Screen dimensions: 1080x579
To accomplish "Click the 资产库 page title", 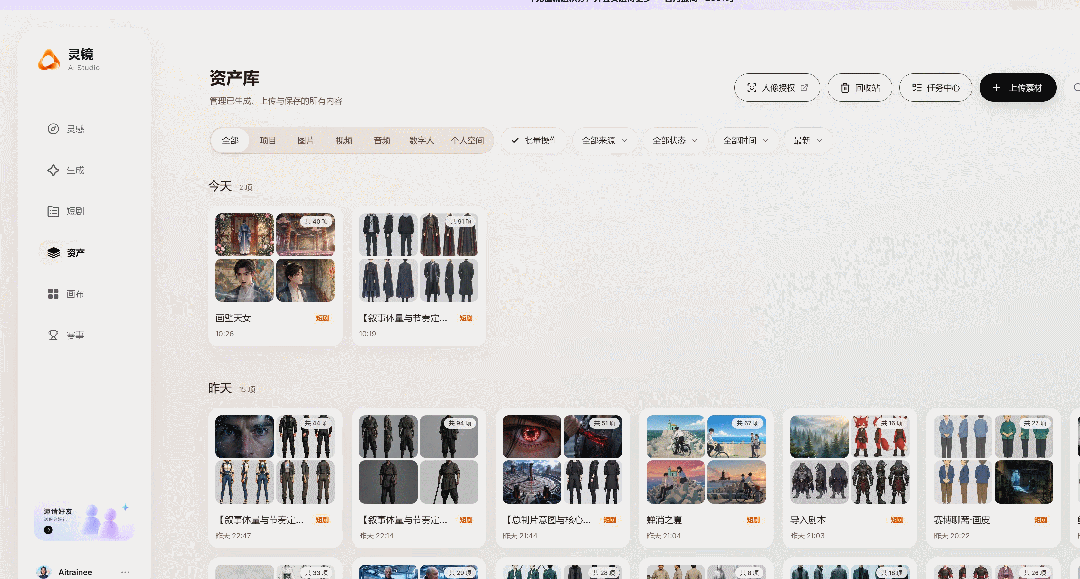I will point(234,78).
